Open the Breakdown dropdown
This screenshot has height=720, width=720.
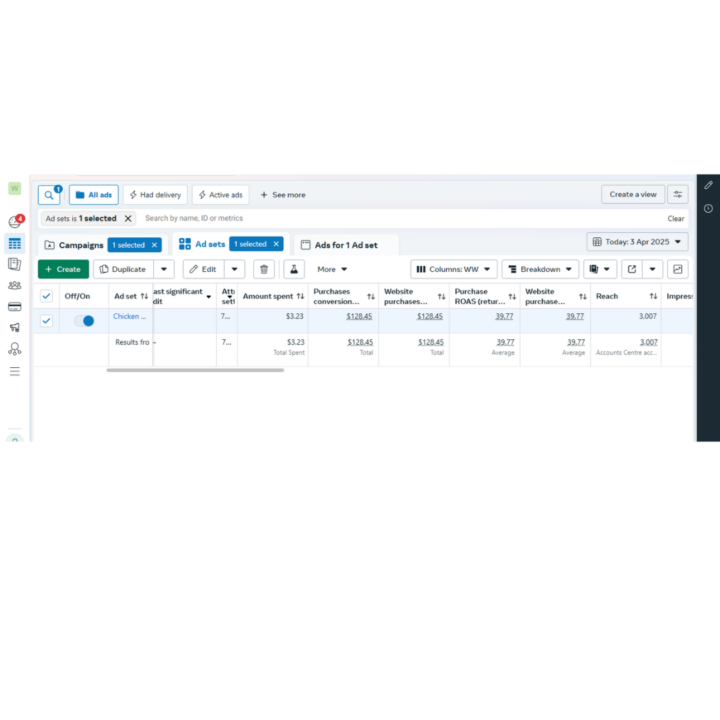coord(540,269)
